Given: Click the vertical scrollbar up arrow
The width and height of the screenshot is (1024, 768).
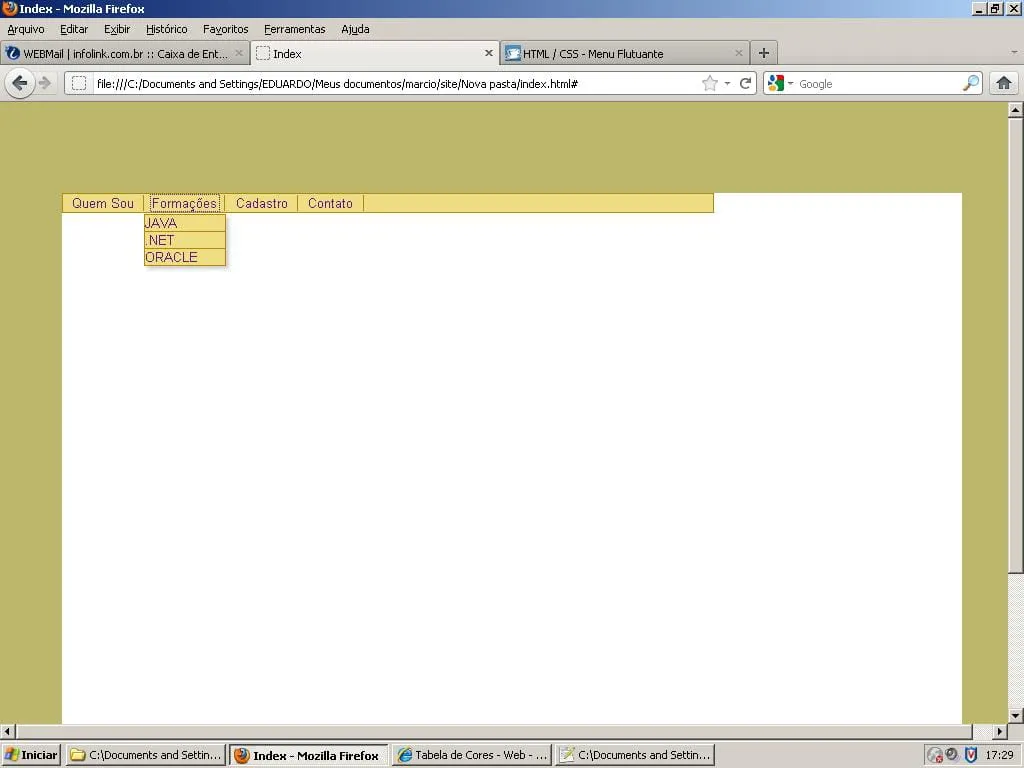Looking at the screenshot, I should pyautogui.click(x=1015, y=110).
